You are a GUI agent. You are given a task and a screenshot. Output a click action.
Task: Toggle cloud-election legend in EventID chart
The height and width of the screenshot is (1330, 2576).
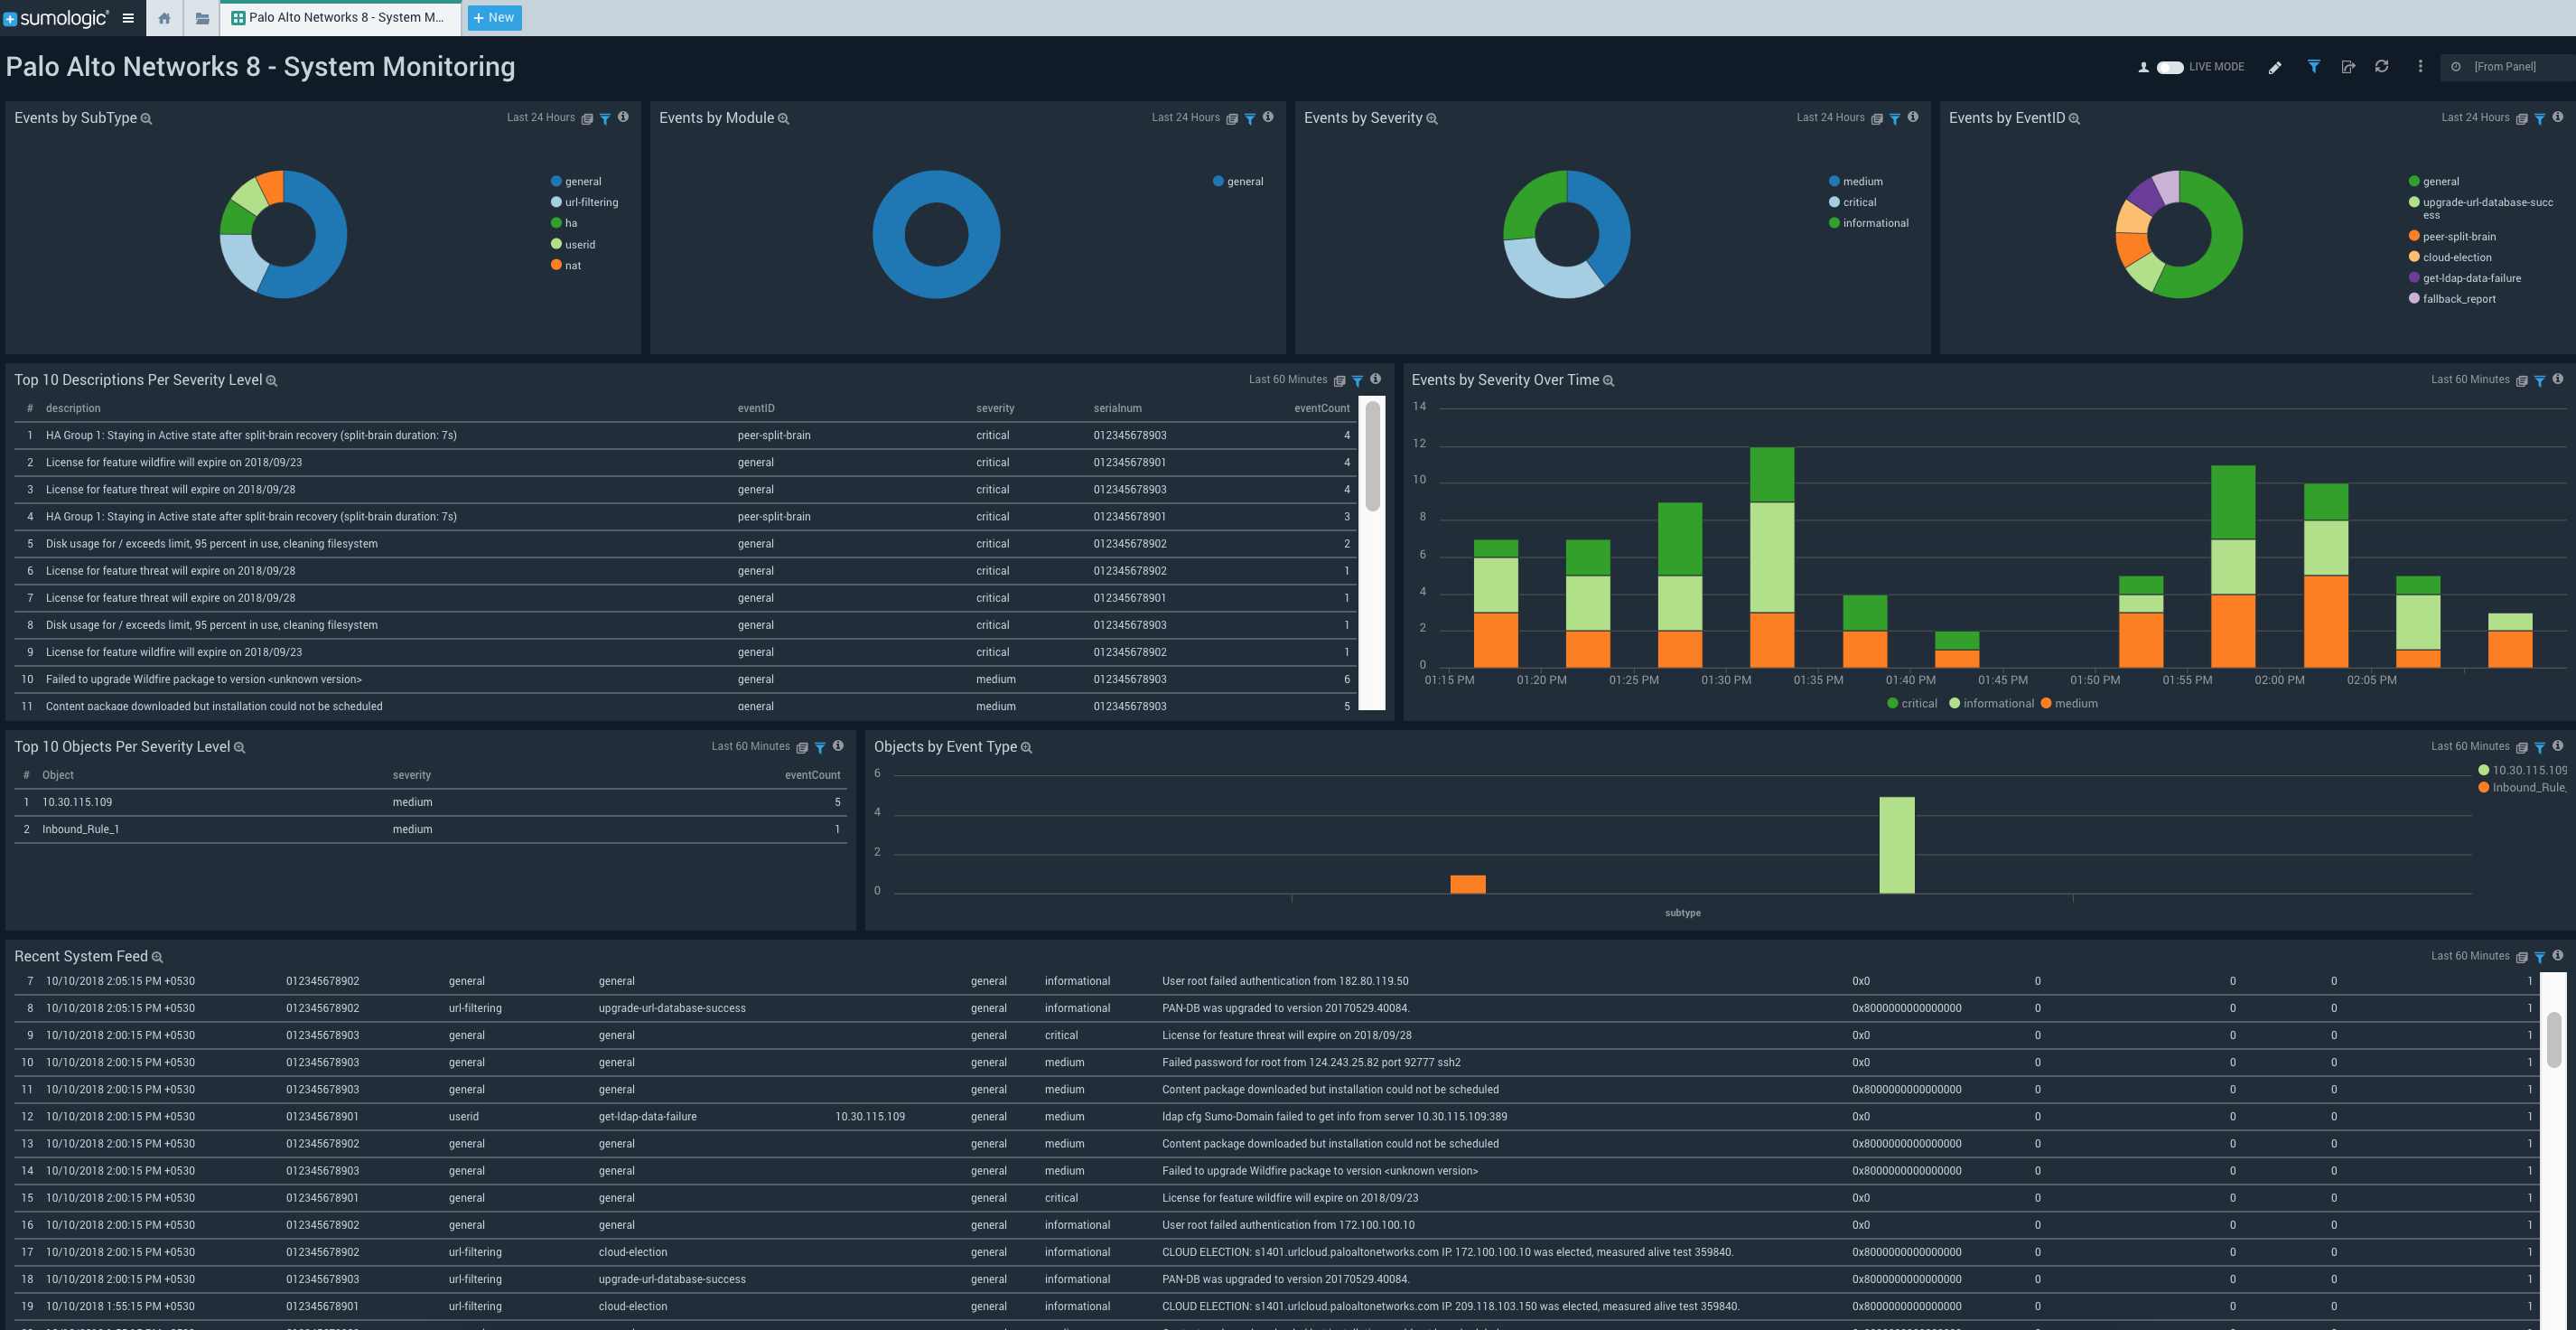pyautogui.click(x=2450, y=258)
